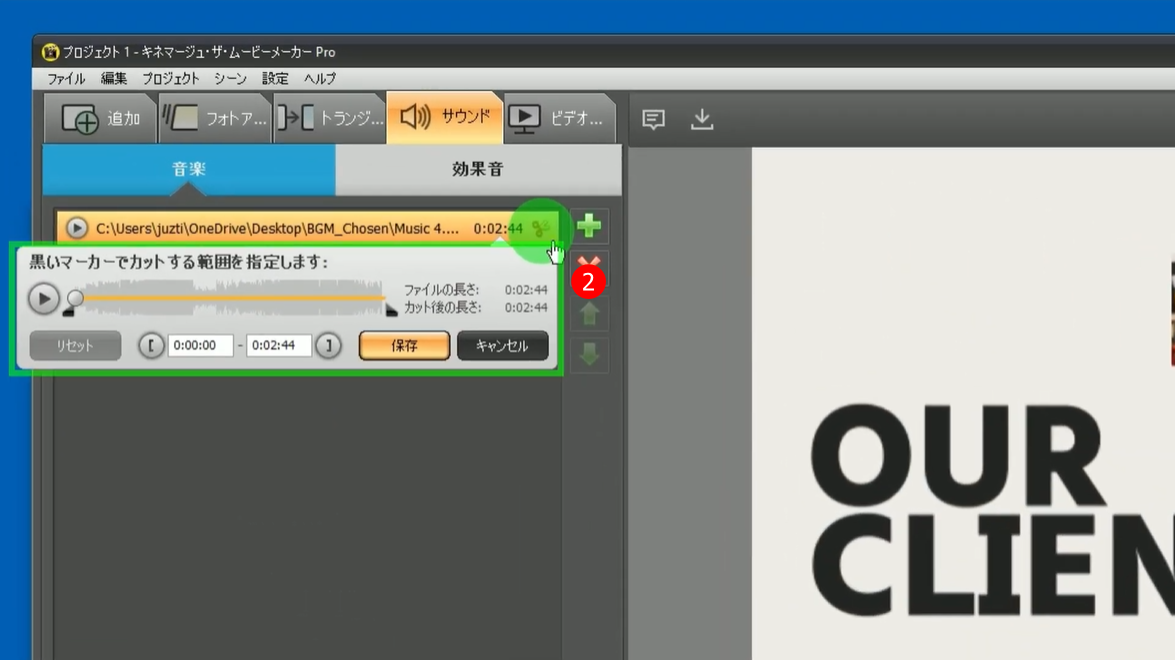
Task: Play the waveform preview in cut panel
Action: (x=43, y=298)
